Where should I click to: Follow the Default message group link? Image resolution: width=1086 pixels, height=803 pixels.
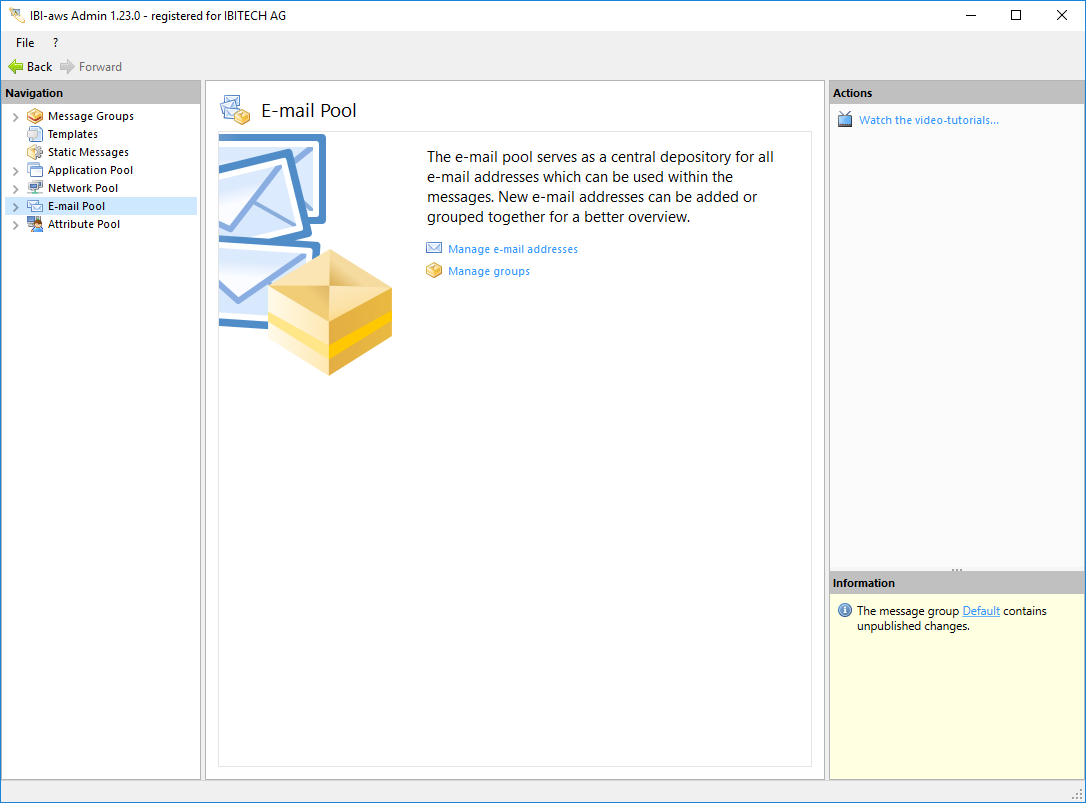tap(980, 611)
